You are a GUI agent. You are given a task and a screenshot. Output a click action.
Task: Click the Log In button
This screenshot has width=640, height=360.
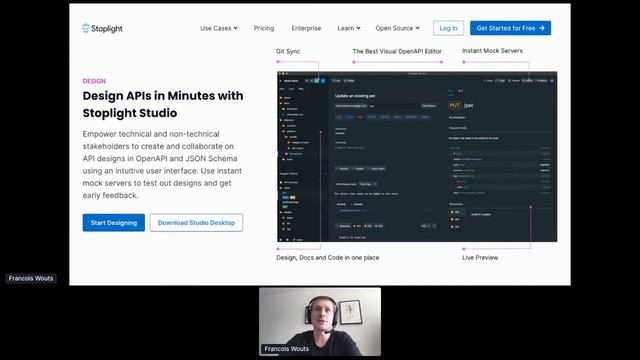[x=448, y=28]
